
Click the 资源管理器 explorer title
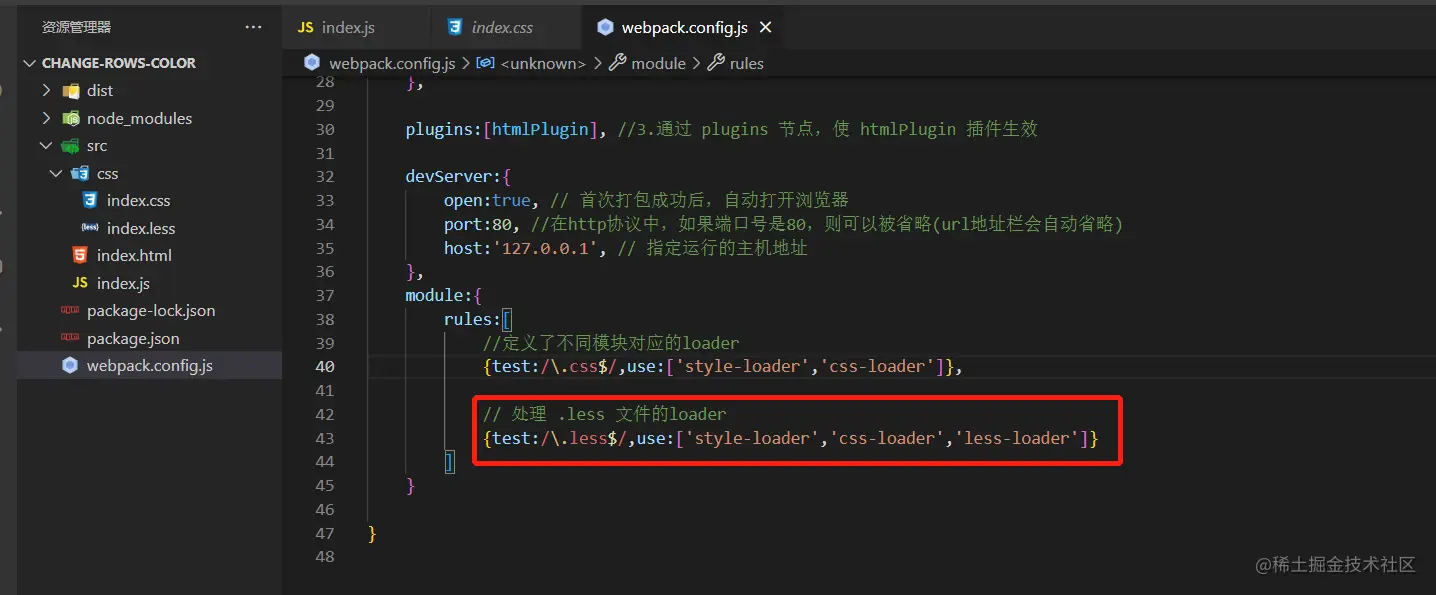point(77,27)
